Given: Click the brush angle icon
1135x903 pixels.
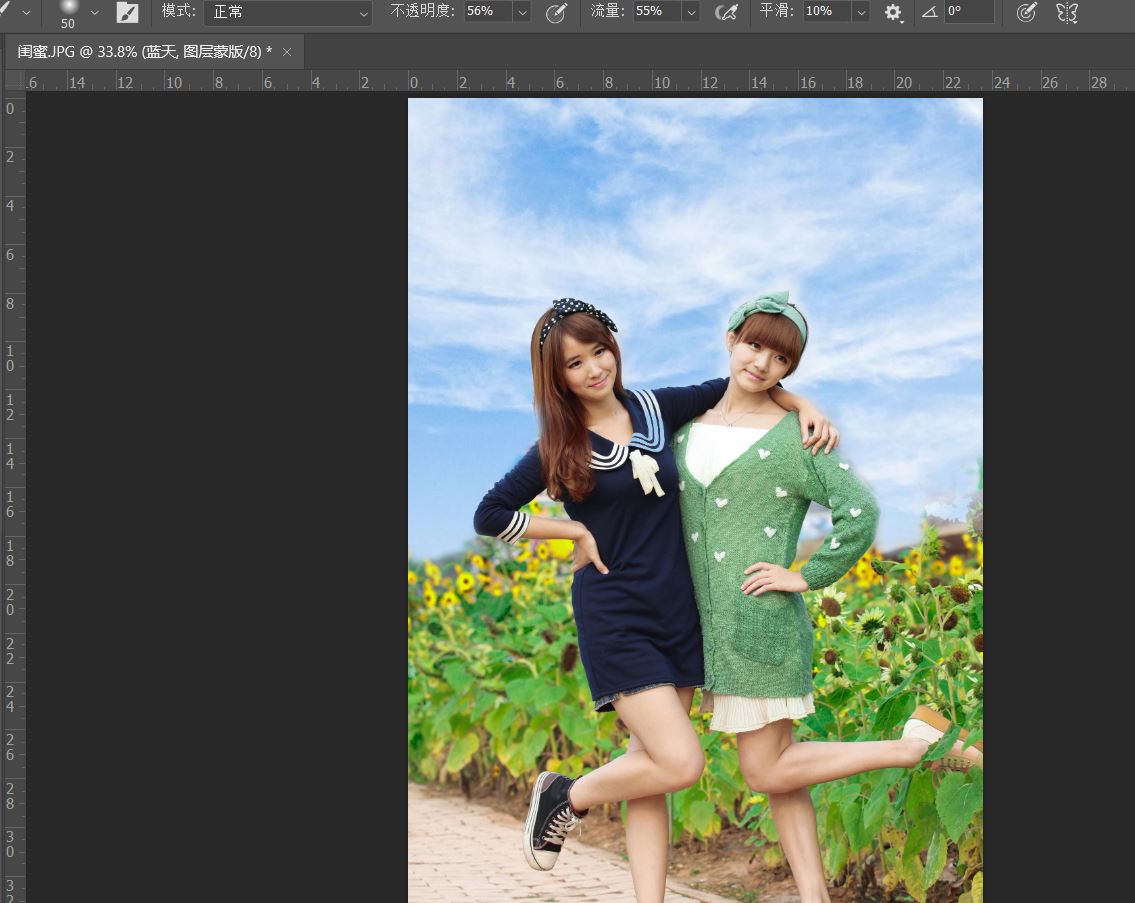Looking at the screenshot, I should pyautogui.click(x=929, y=12).
